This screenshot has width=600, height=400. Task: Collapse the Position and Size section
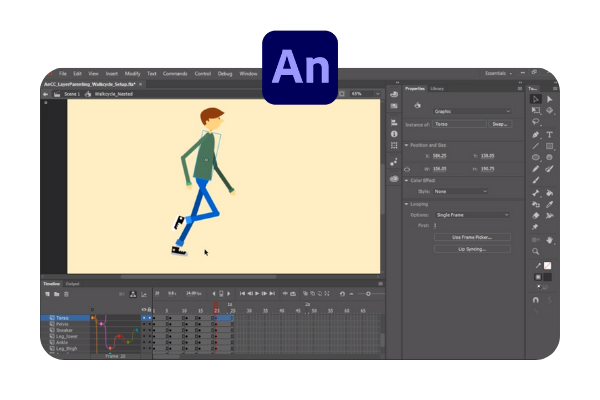coord(408,145)
